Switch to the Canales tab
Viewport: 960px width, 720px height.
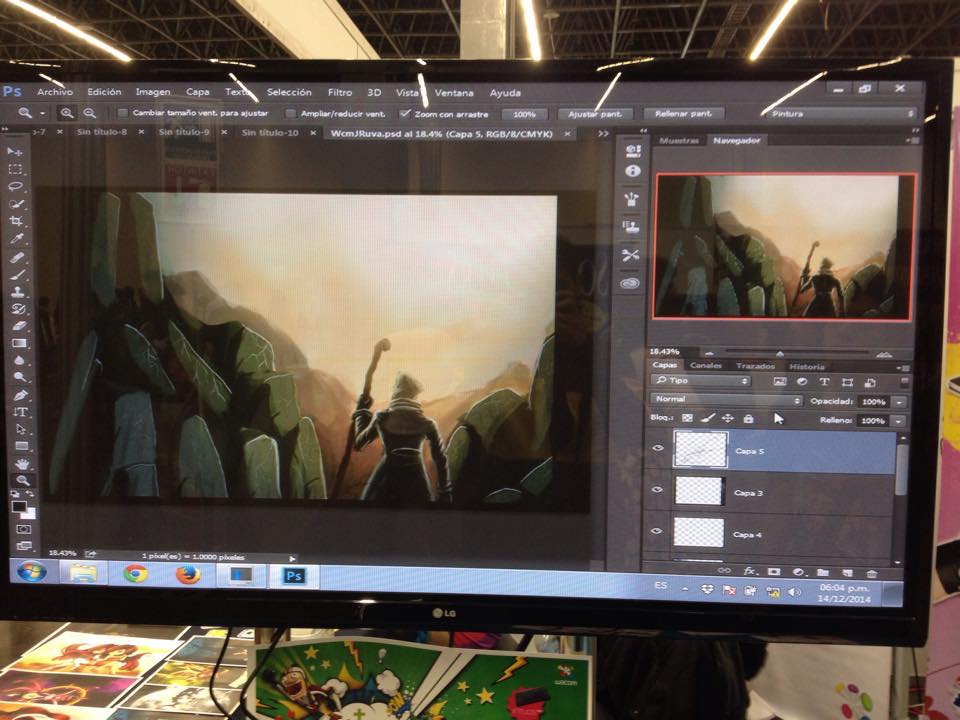point(706,366)
